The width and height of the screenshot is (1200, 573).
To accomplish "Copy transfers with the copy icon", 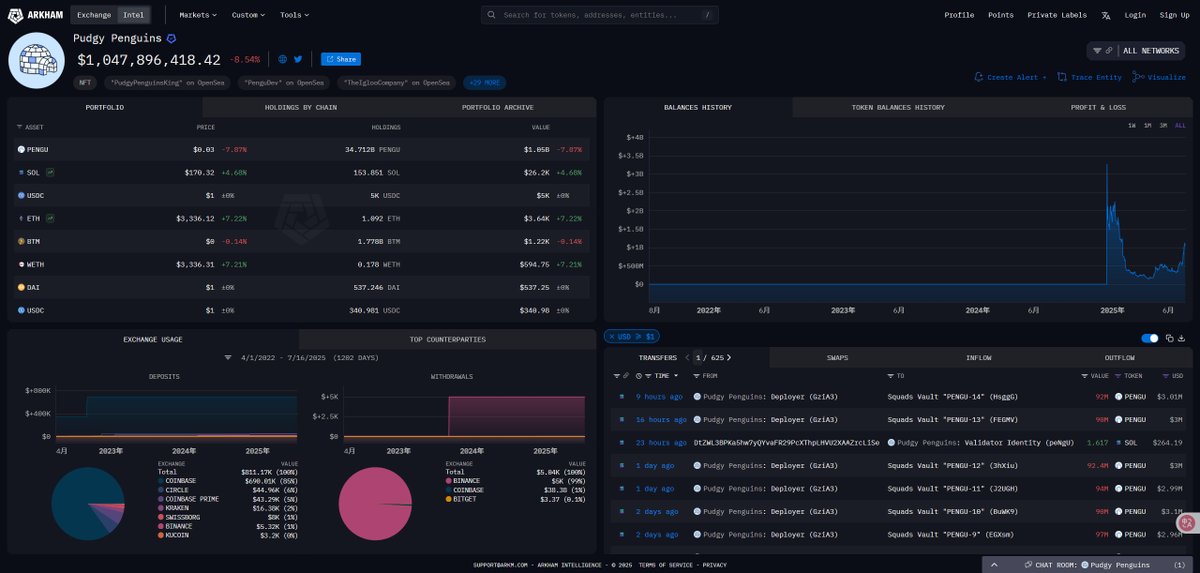I will (1169, 339).
